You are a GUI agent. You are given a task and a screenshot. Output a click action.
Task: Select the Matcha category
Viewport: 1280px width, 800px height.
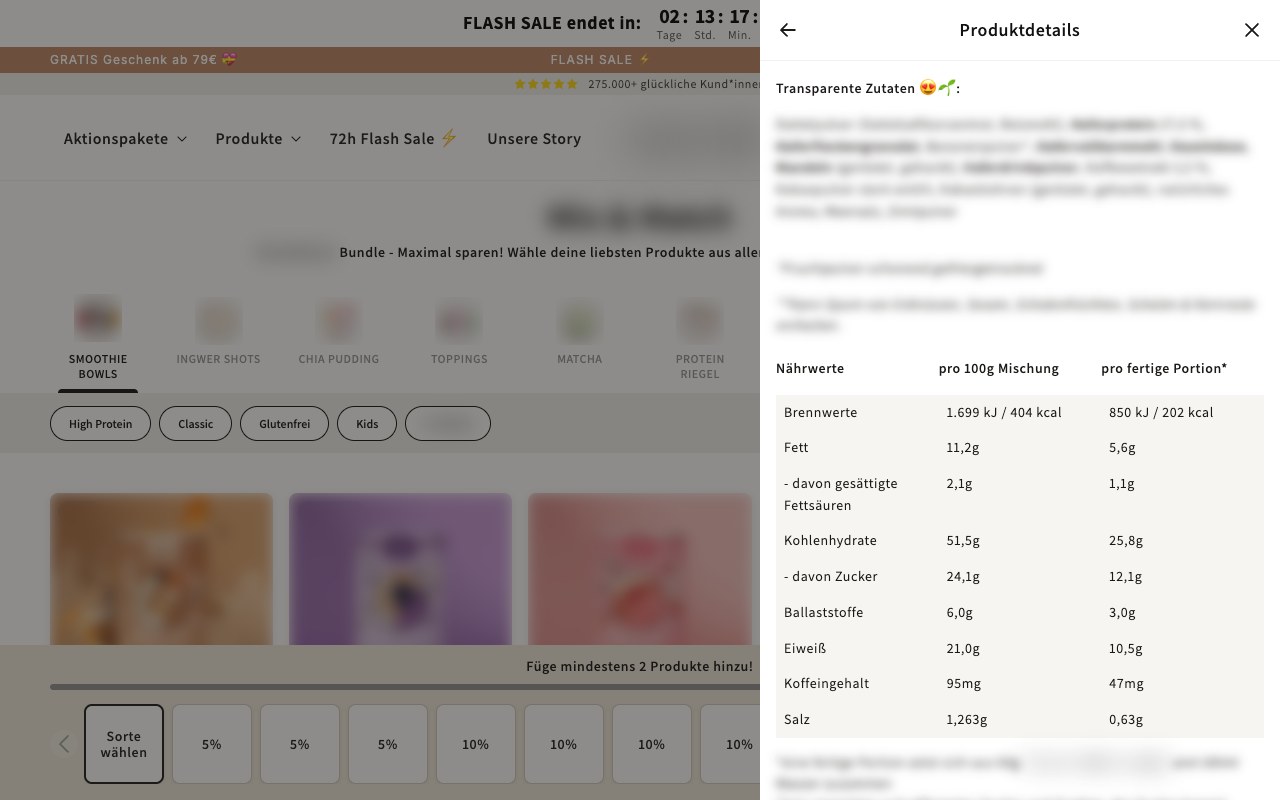click(580, 333)
